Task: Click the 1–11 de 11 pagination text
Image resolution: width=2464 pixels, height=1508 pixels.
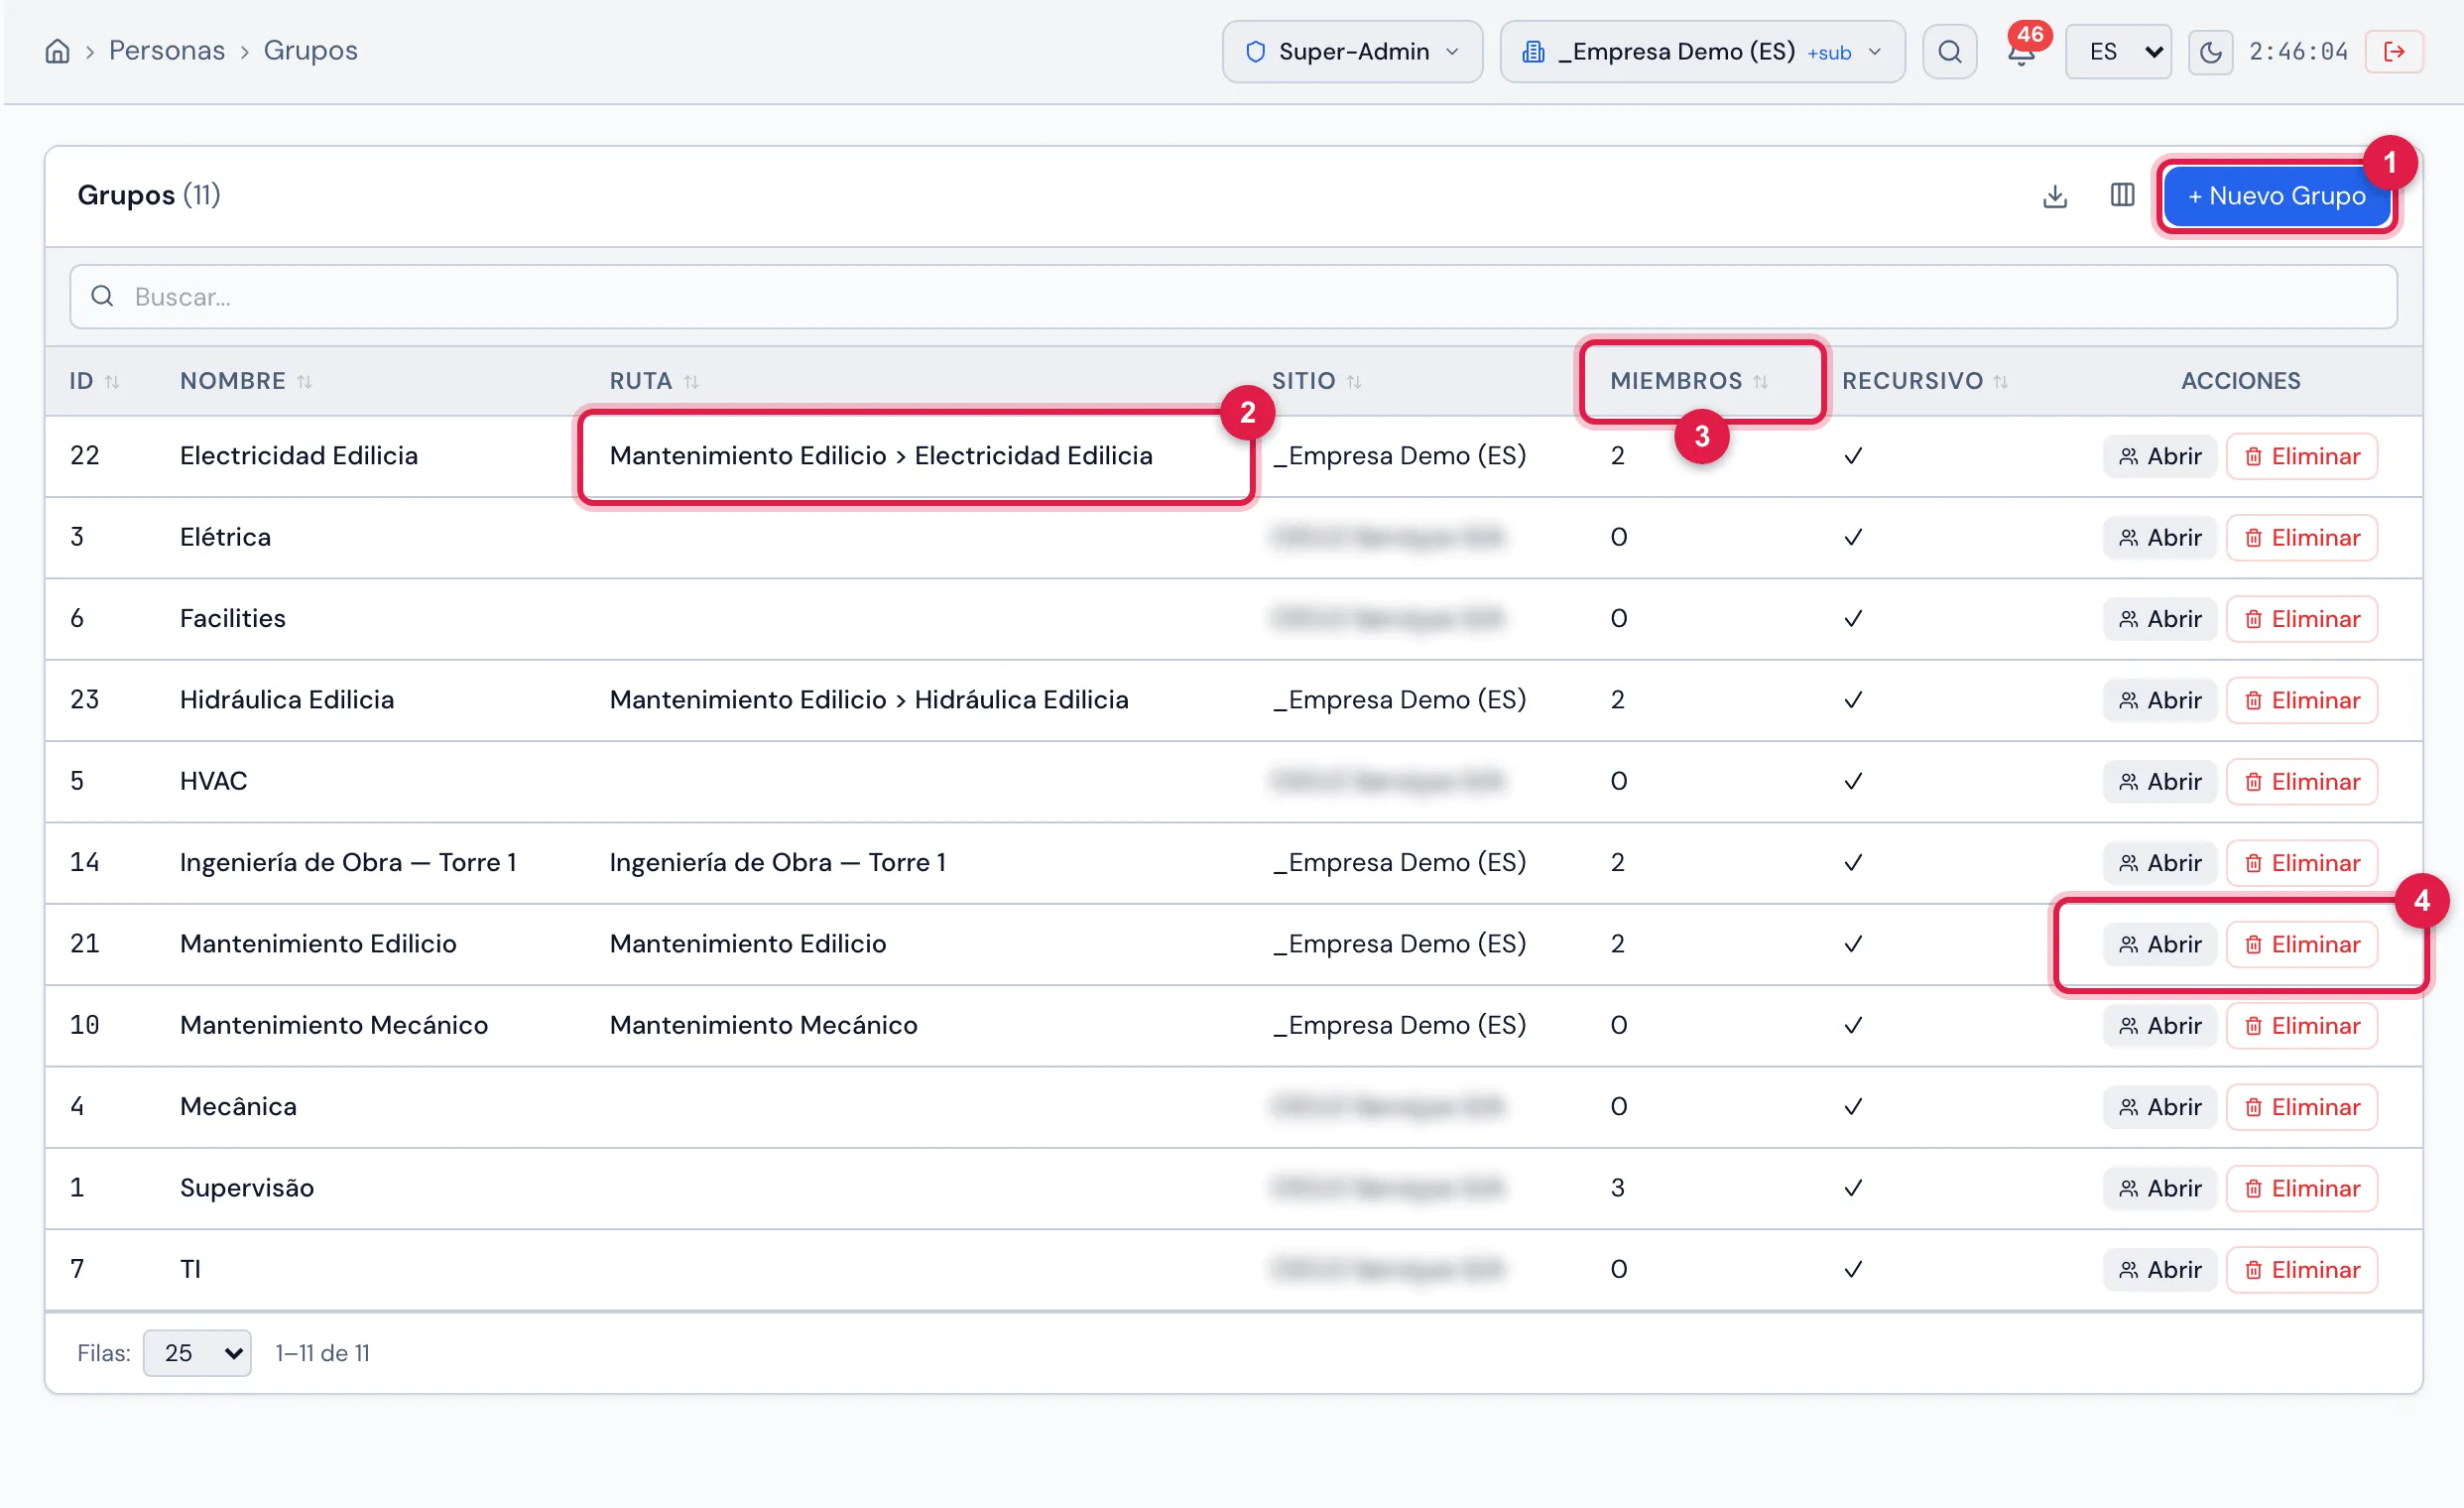Action: pos(322,1353)
